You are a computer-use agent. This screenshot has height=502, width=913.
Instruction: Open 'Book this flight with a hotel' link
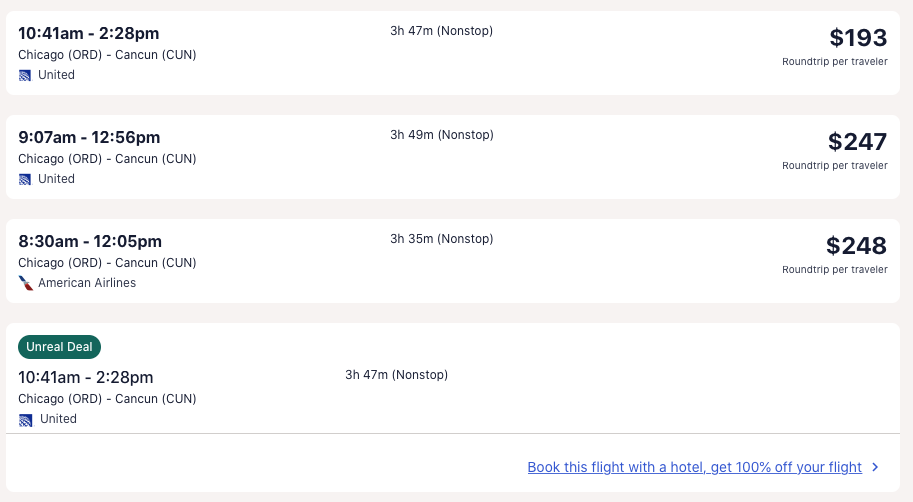694,467
